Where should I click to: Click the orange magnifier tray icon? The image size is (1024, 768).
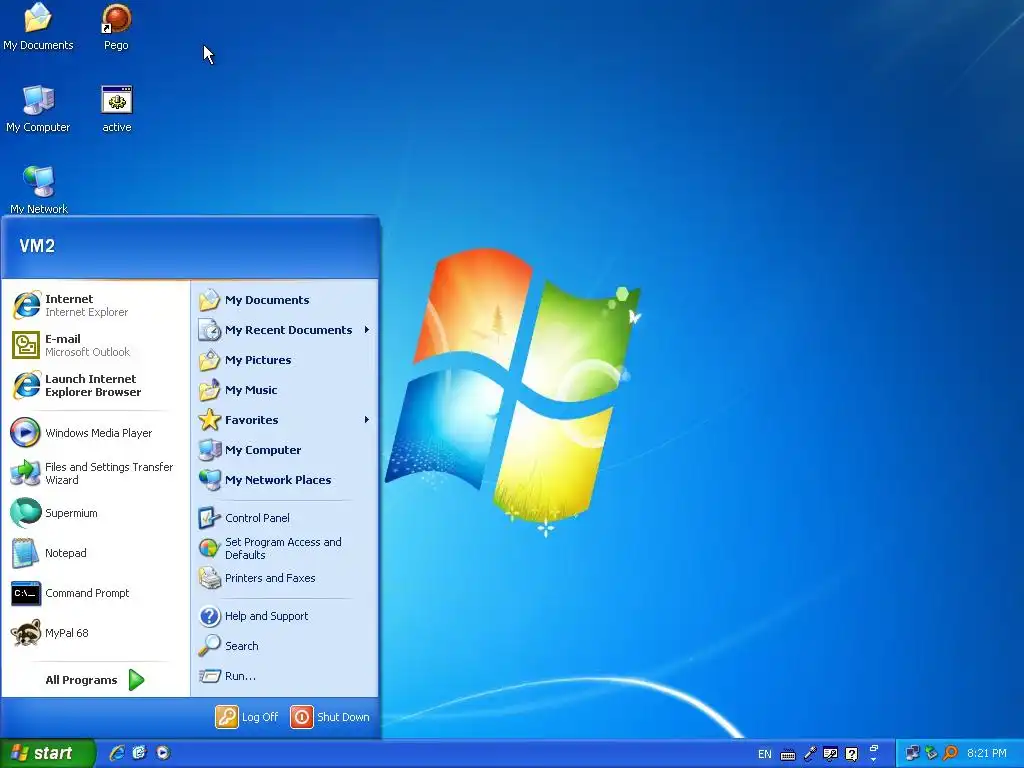pyautogui.click(x=950, y=754)
